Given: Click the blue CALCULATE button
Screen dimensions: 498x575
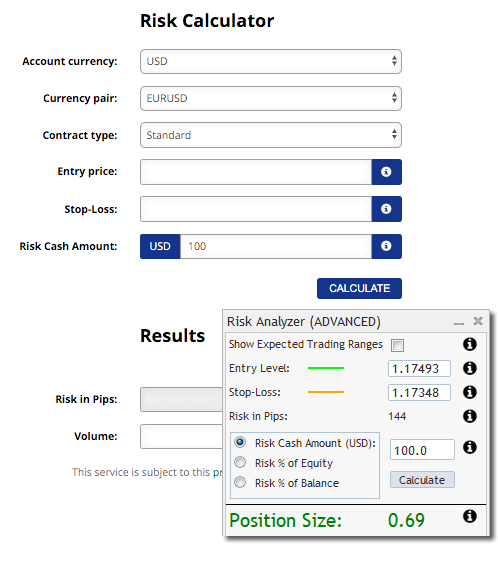Looking at the screenshot, I should pyautogui.click(x=359, y=288).
